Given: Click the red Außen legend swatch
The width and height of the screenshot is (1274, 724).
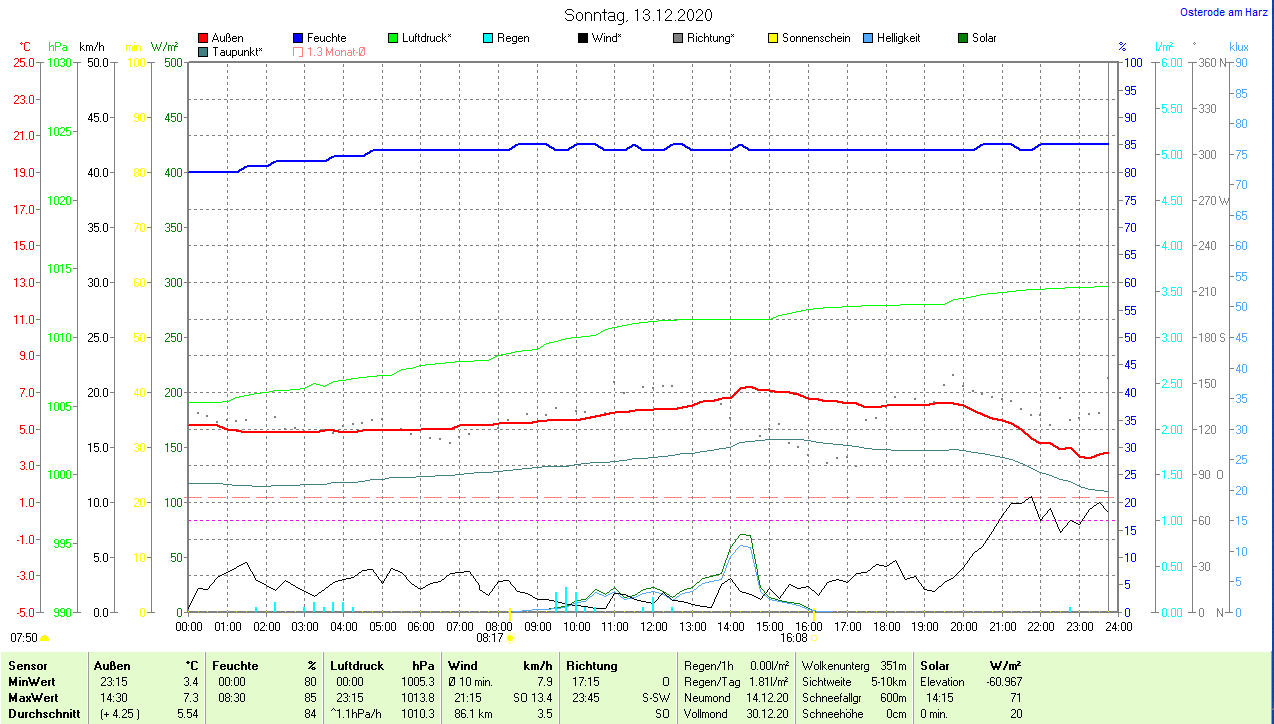Looking at the screenshot, I should [x=203, y=38].
